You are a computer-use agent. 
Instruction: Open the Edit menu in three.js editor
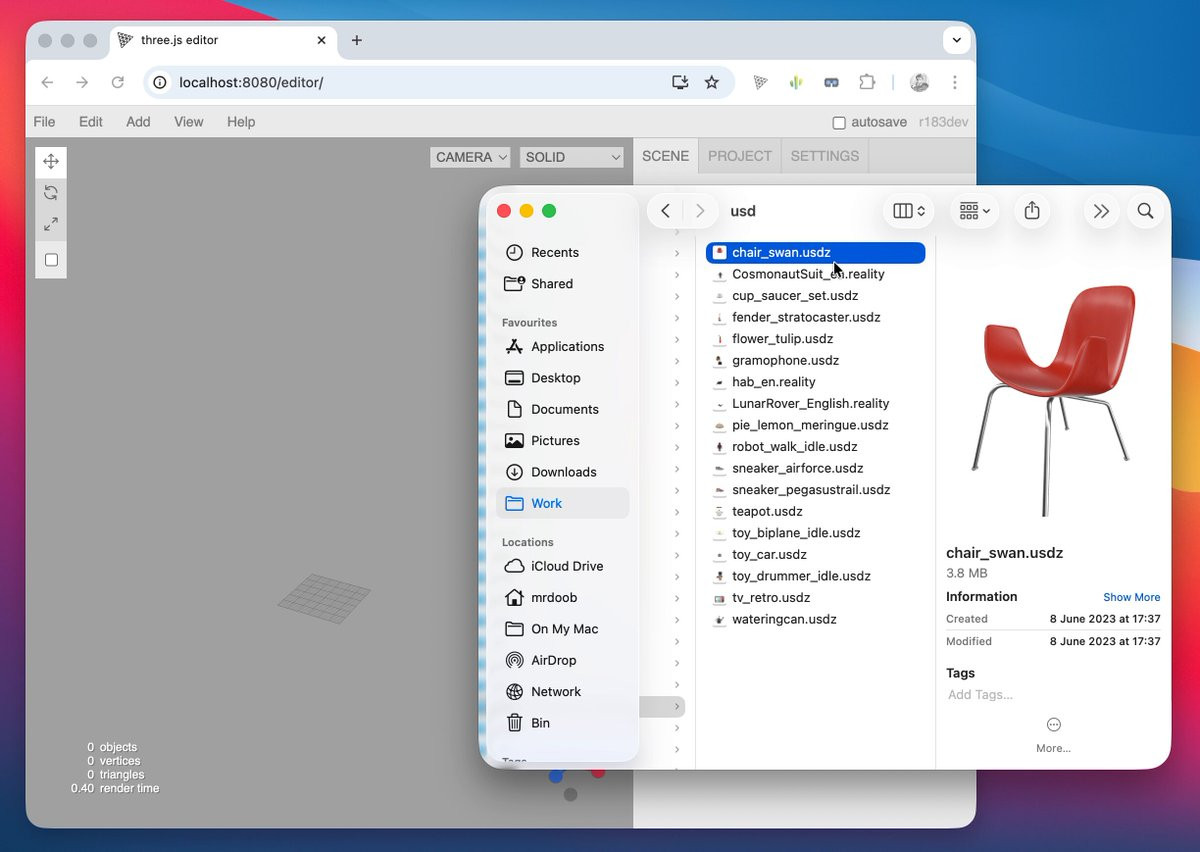(91, 122)
